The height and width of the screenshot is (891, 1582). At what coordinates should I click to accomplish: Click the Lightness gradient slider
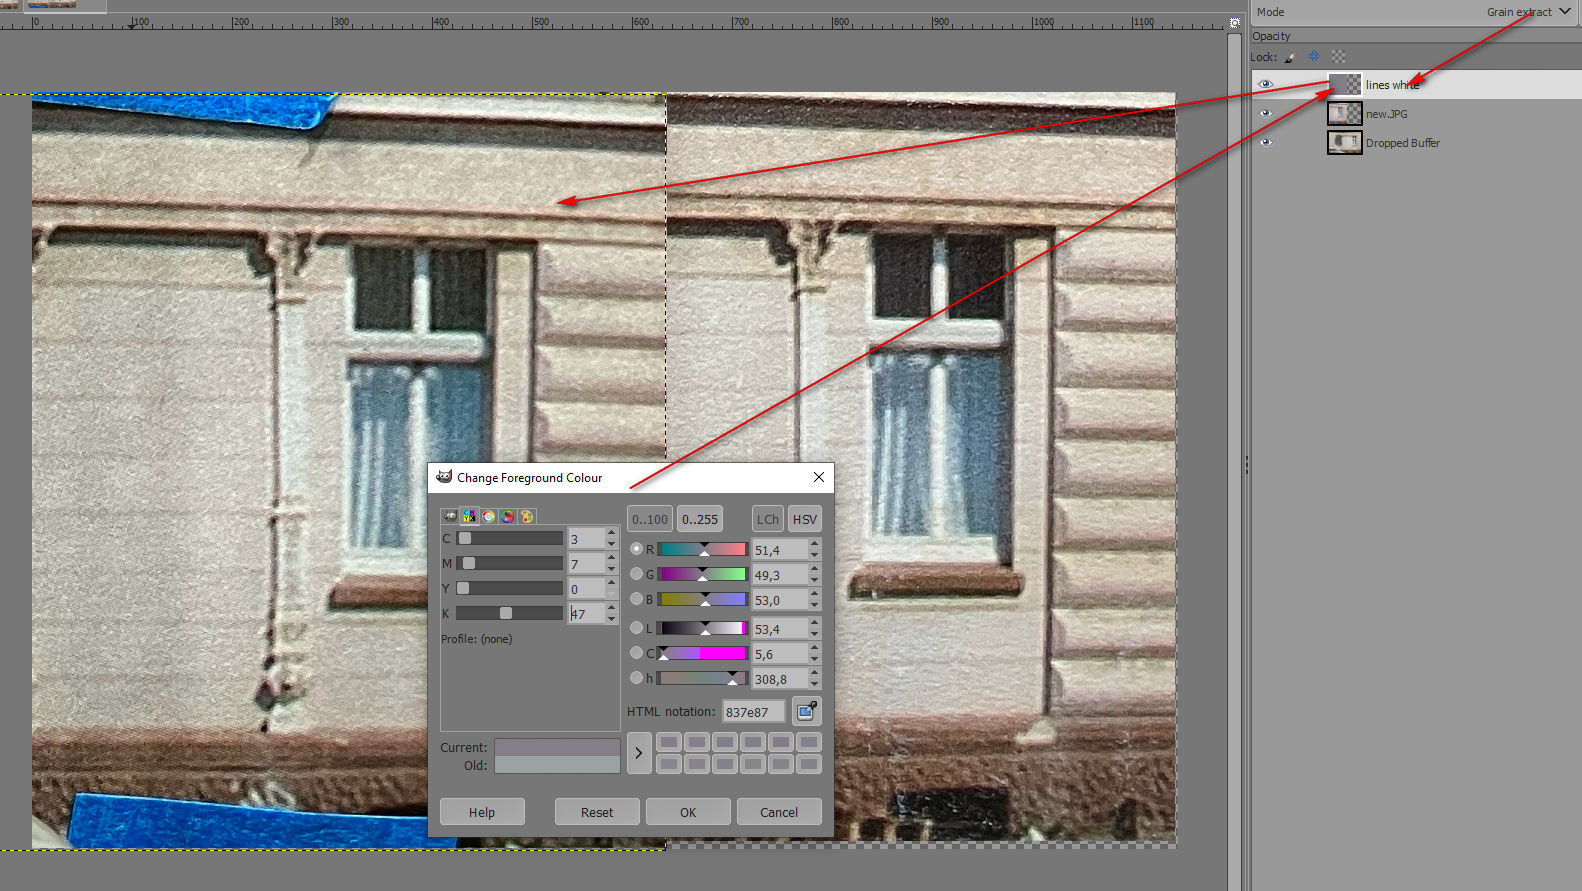(702, 628)
